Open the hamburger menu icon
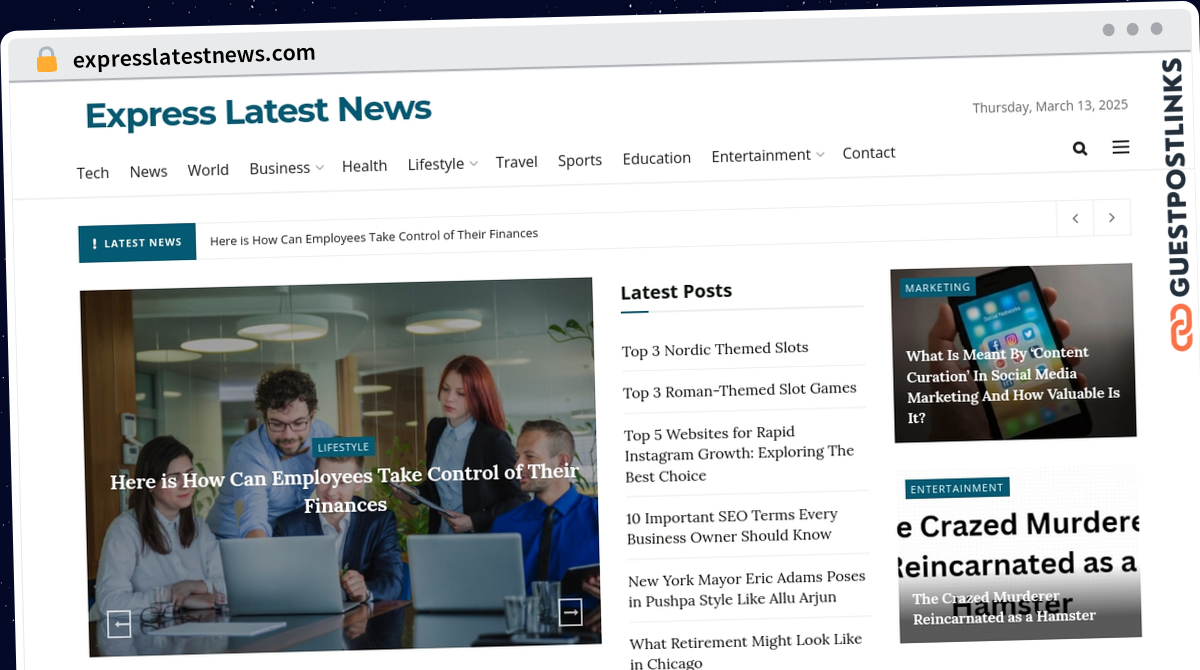 tap(1121, 147)
